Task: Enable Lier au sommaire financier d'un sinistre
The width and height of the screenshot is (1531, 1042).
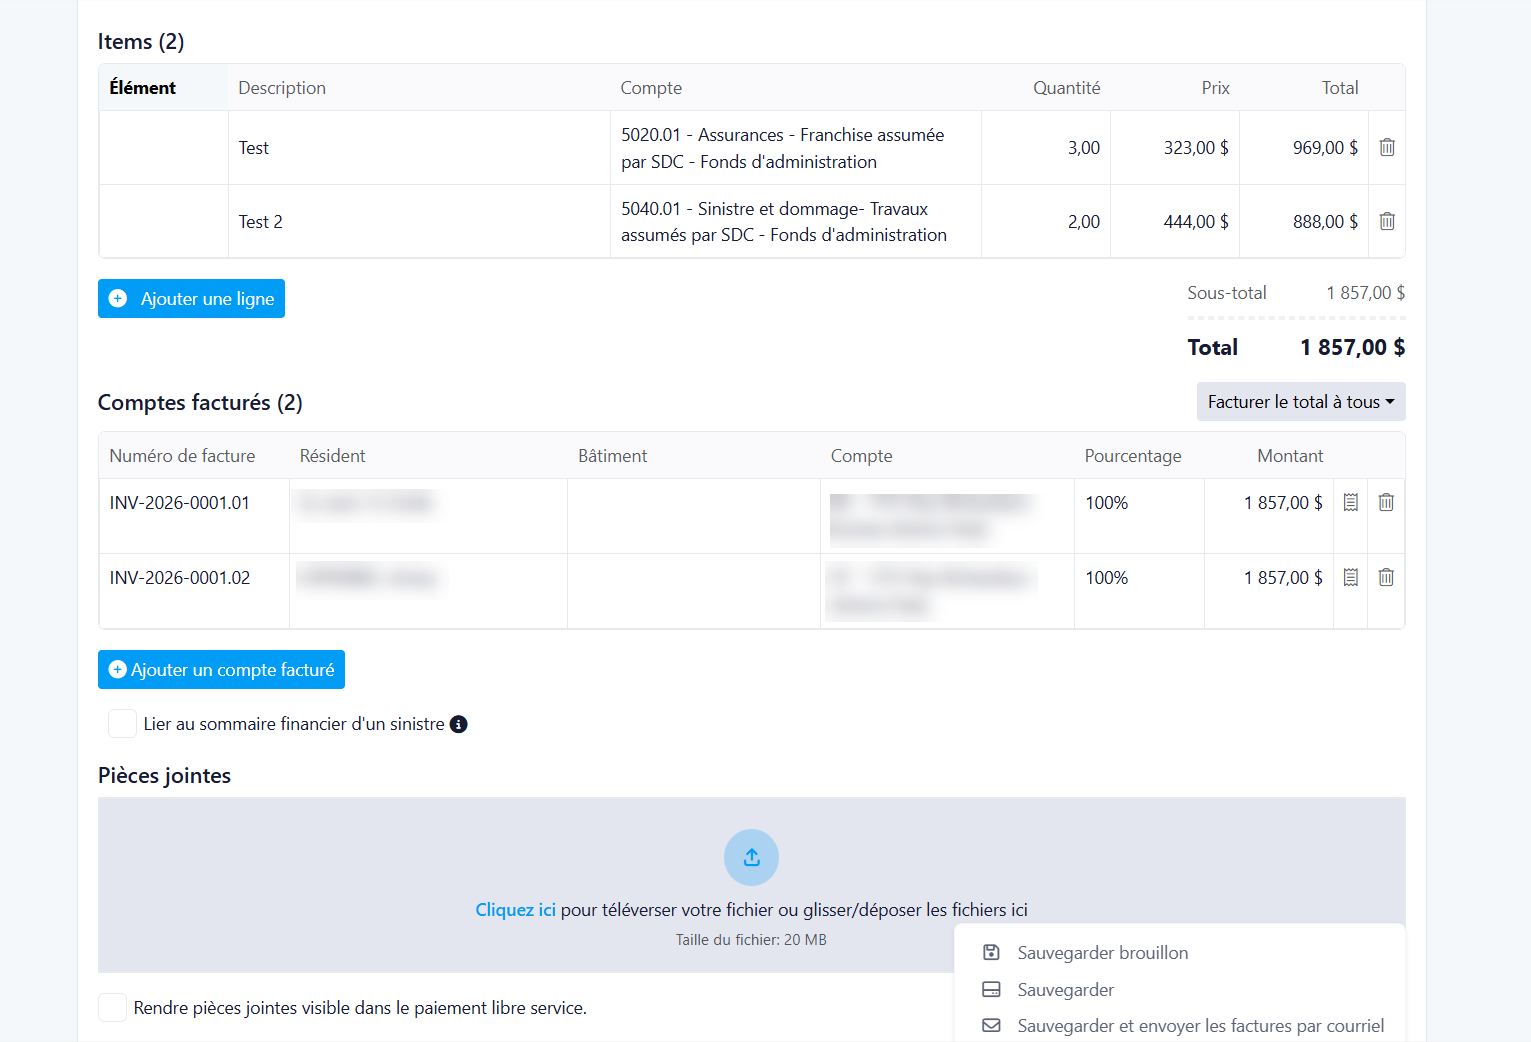Action: click(122, 723)
